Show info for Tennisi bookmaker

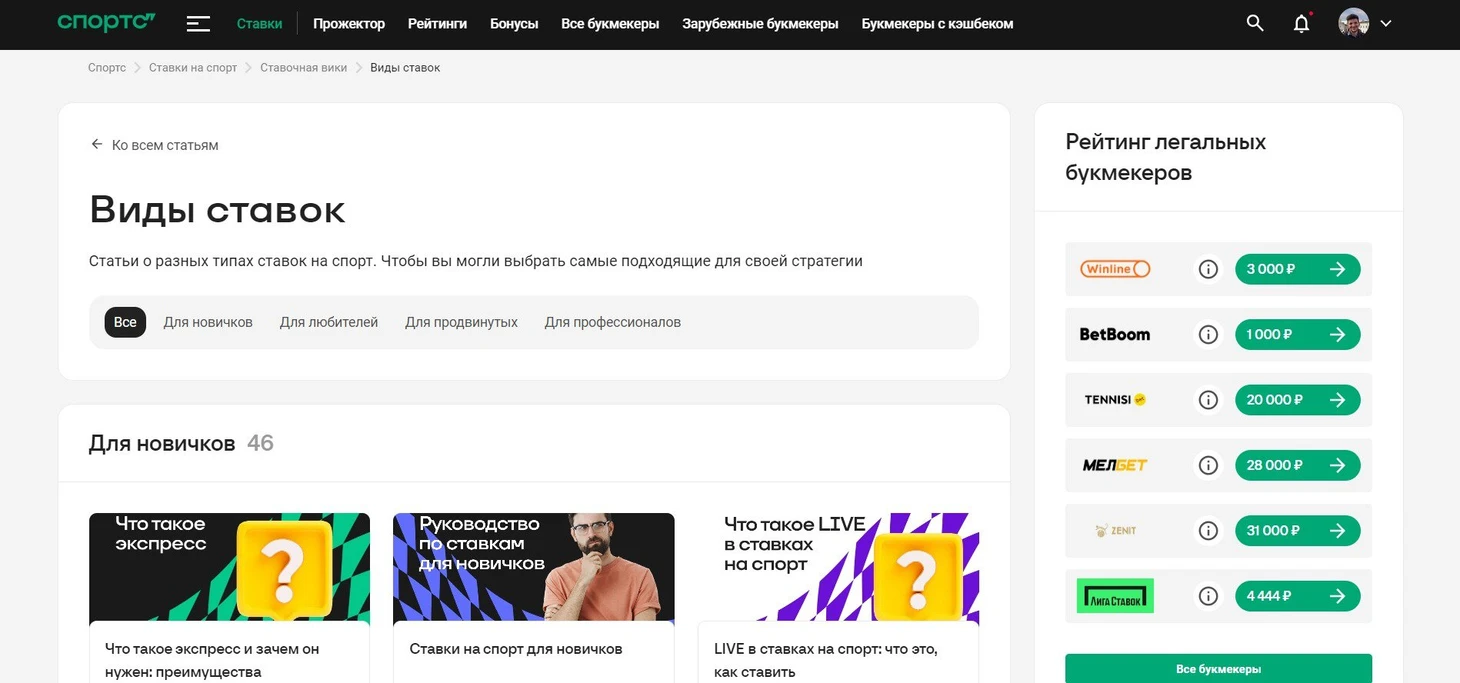tap(1208, 400)
